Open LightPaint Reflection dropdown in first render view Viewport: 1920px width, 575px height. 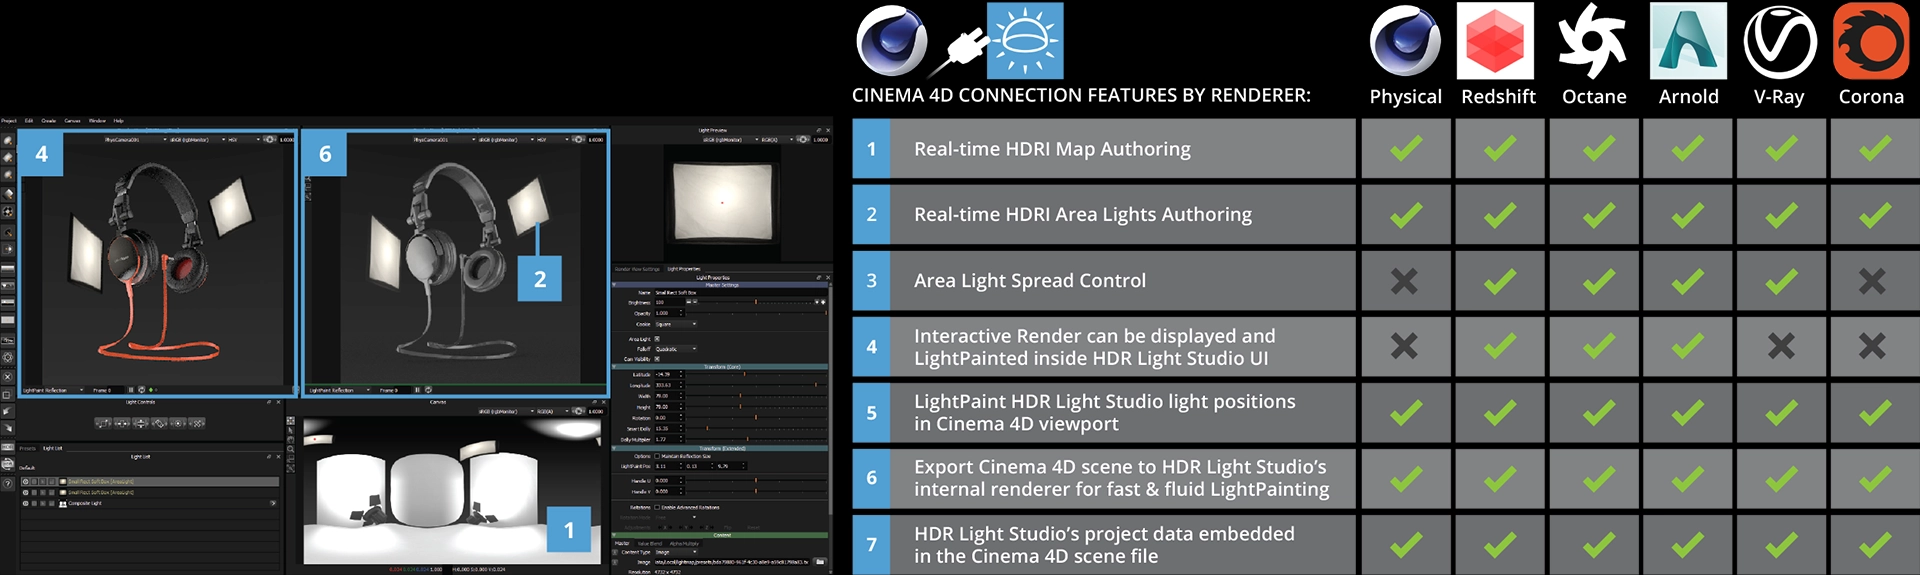(53, 390)
